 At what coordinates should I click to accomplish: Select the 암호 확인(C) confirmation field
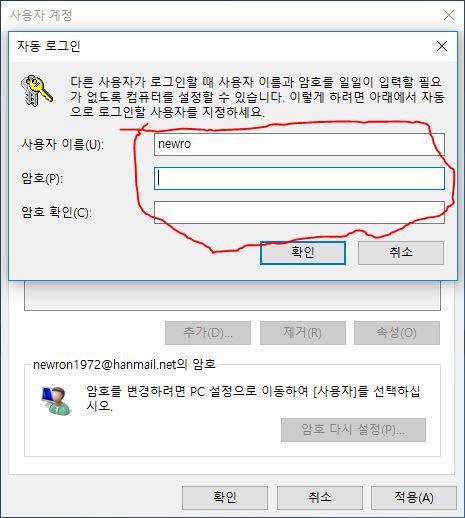pyautogui.click(x=299, y=212)
